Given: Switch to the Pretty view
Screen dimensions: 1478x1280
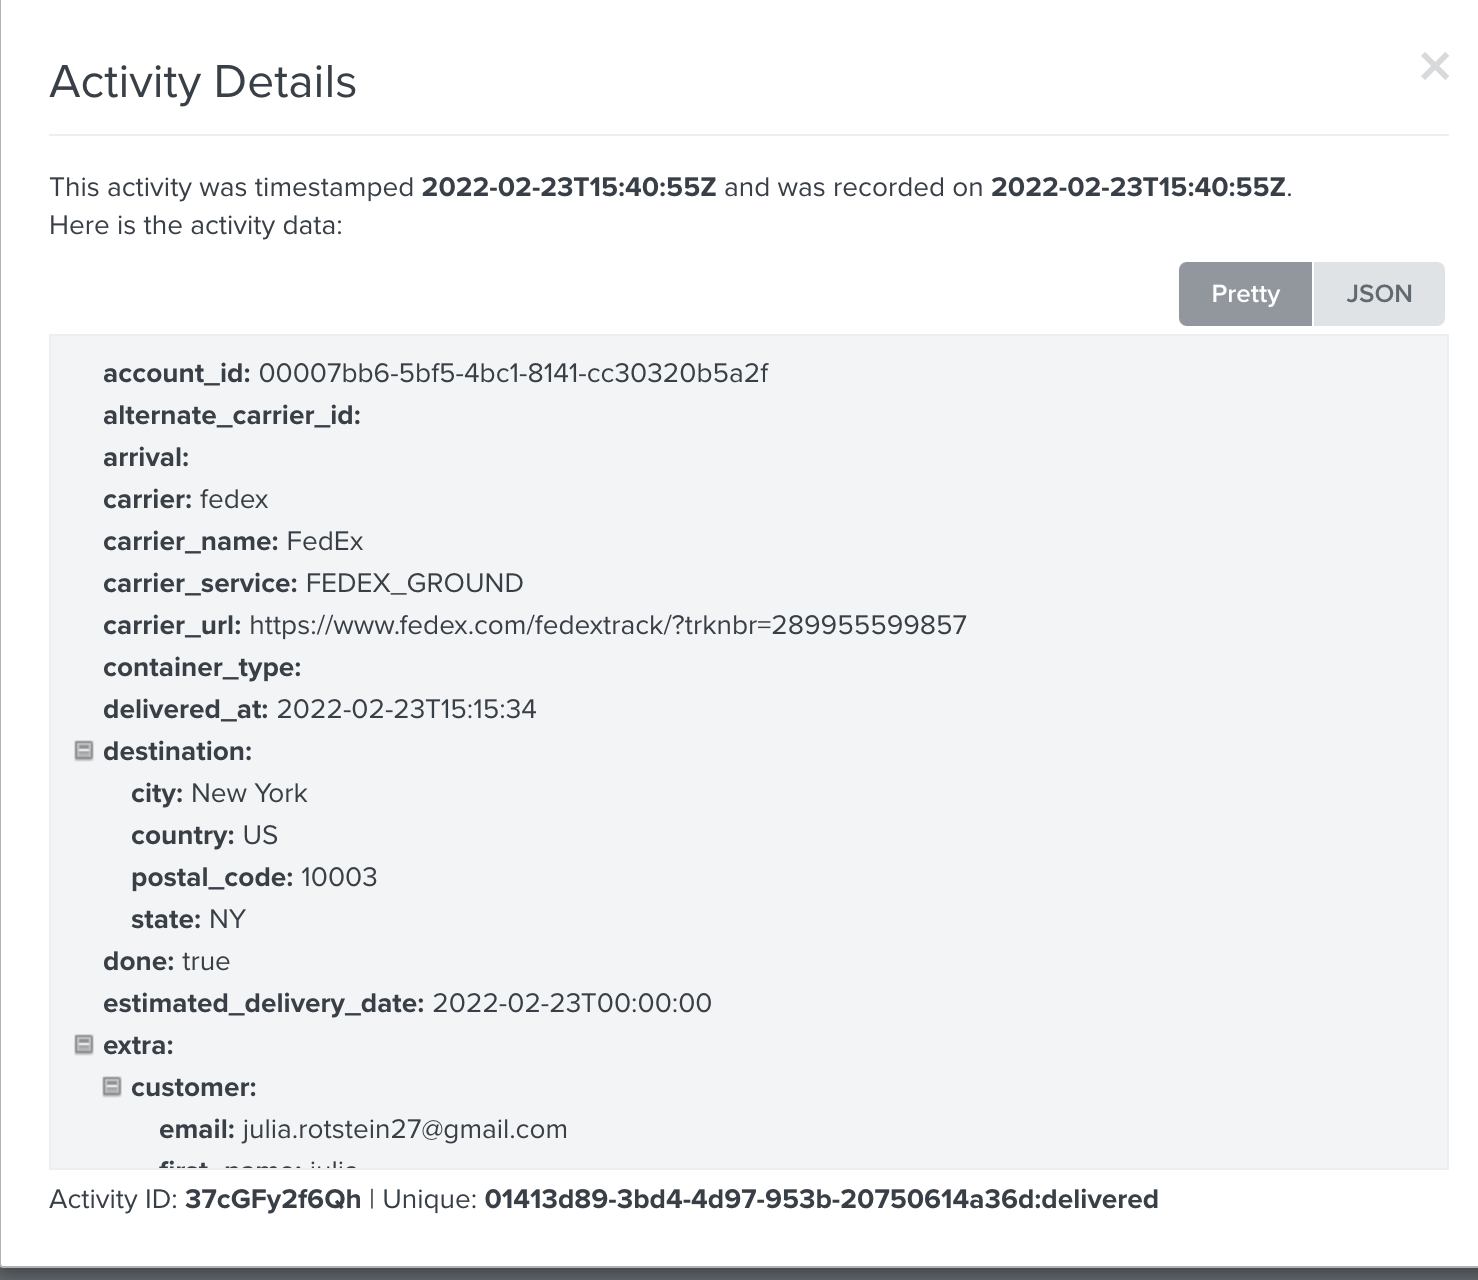Looking at the screenshot, I should pos(1245,293).
